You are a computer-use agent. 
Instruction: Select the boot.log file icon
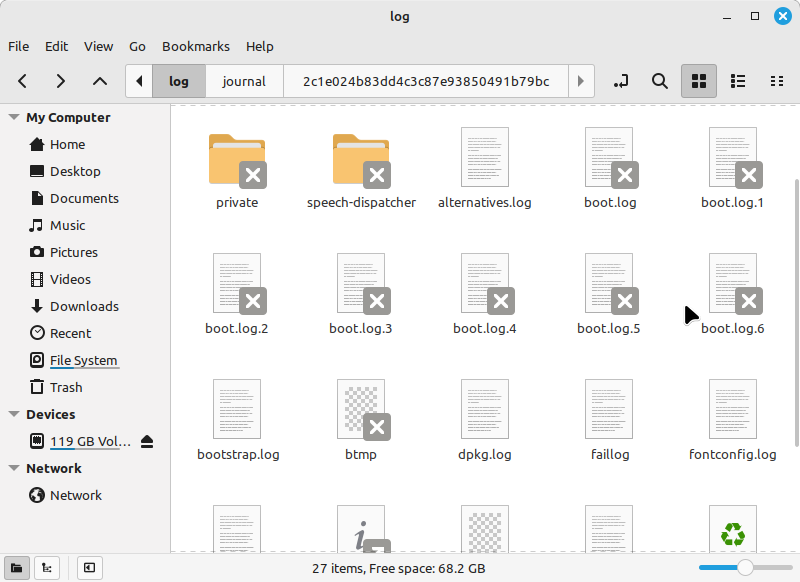[x=610, y=157]
